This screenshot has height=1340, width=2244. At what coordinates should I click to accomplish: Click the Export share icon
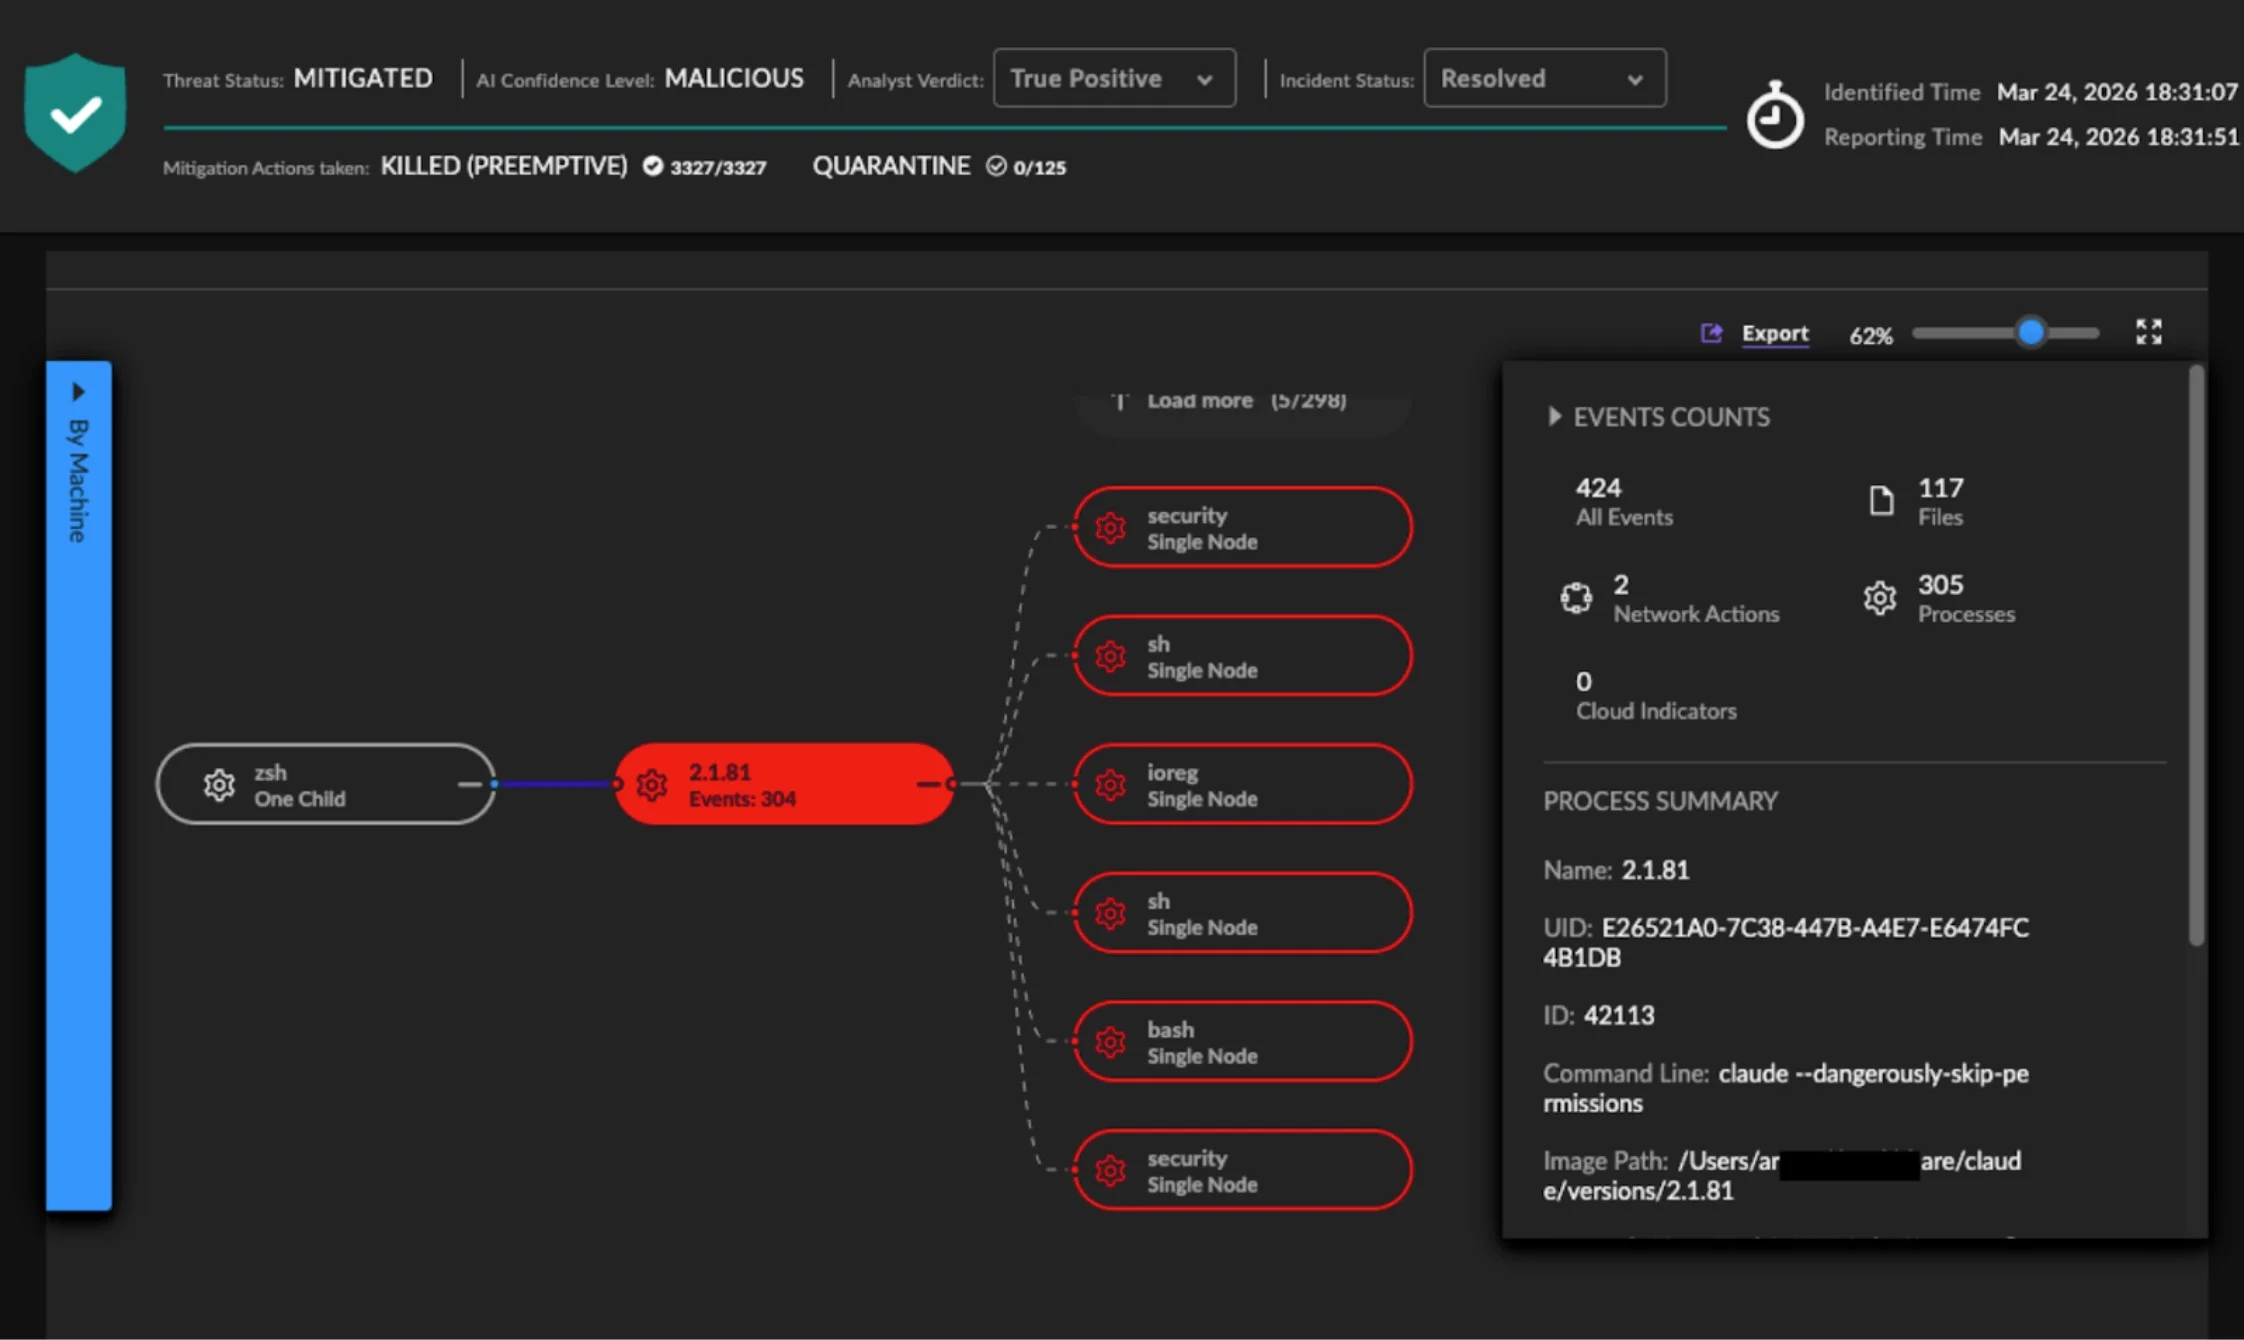click(x=1711, y=333)
